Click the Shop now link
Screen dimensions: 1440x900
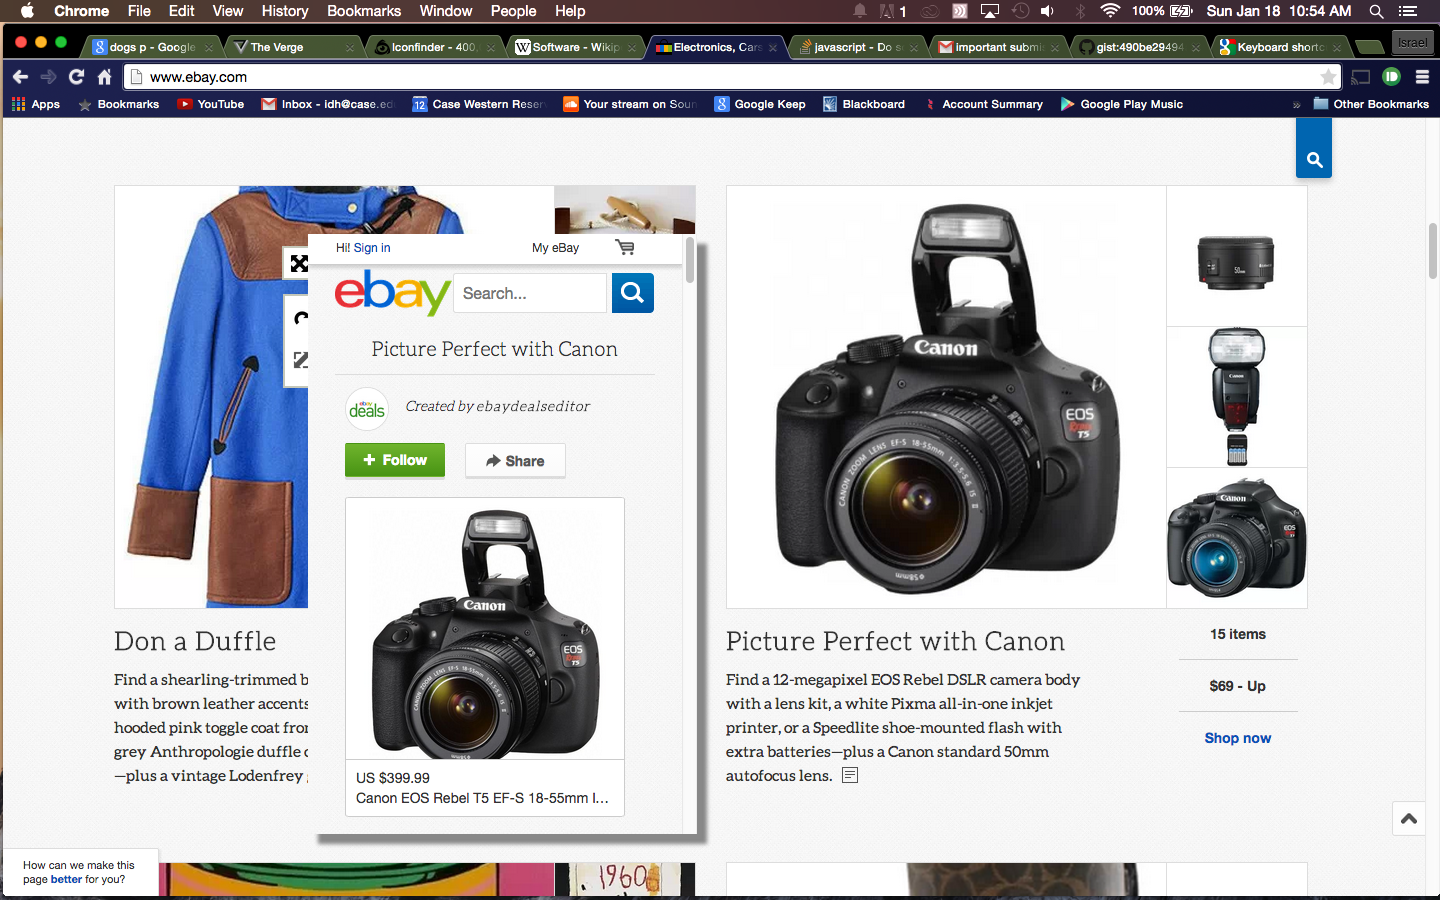click(x=1237, y=738)
